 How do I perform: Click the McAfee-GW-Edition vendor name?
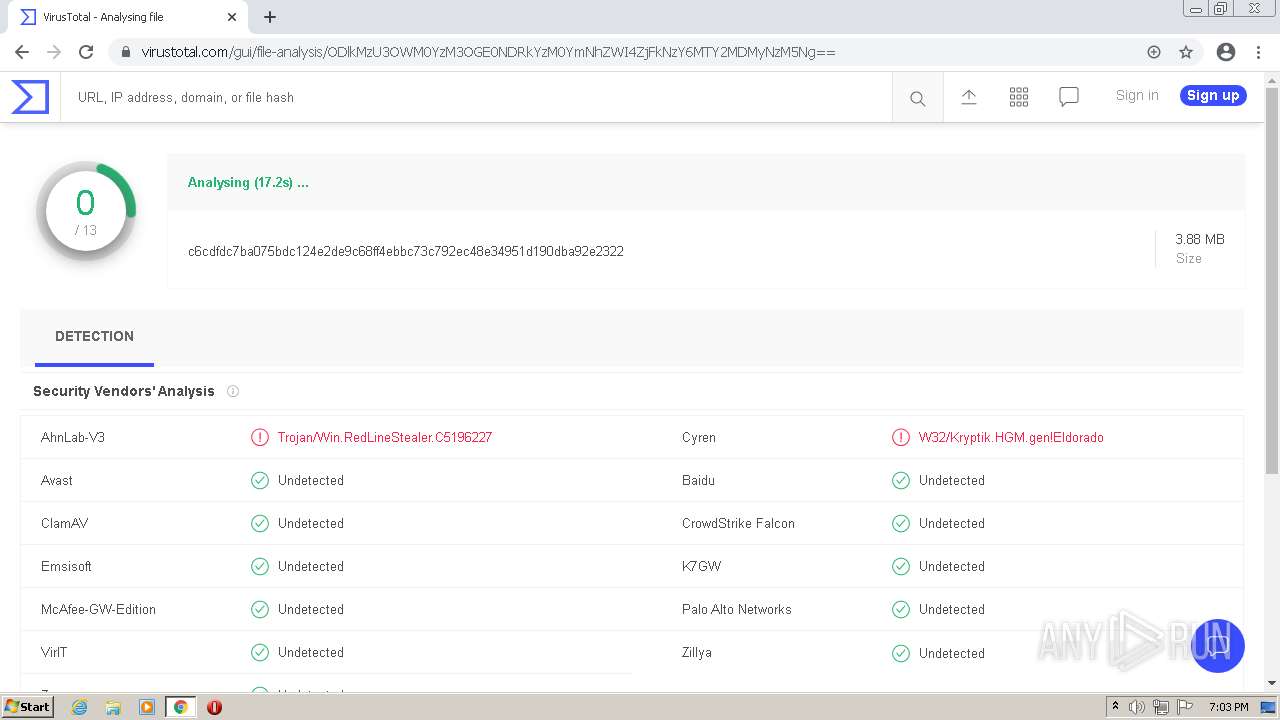98,609
